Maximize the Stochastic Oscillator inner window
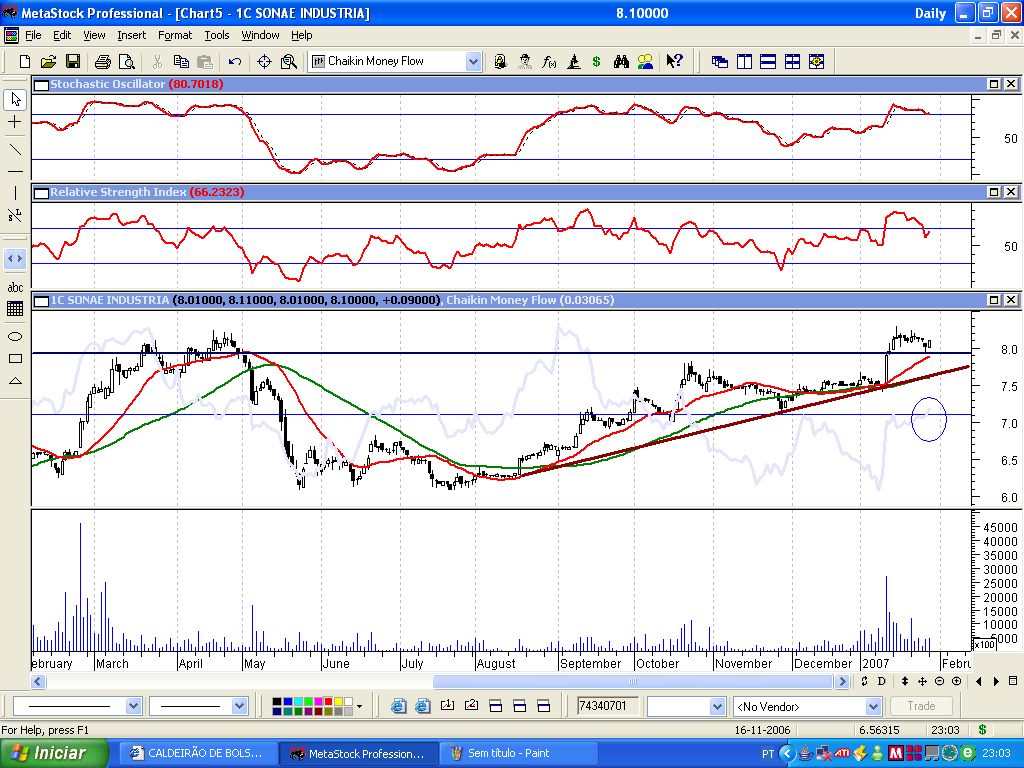 tap(995, 85)
